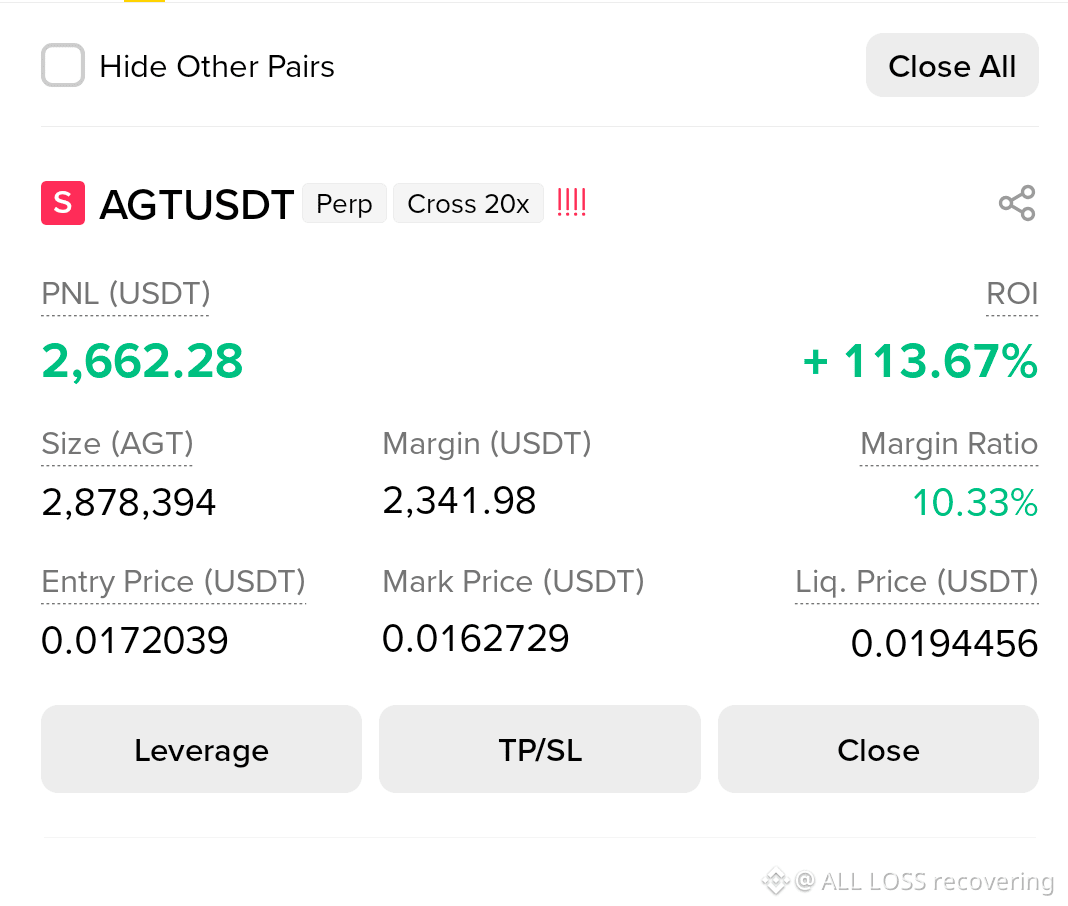Tick the Hide Other Pairs checkbox
1068x906 pixels.
[63, 65]
